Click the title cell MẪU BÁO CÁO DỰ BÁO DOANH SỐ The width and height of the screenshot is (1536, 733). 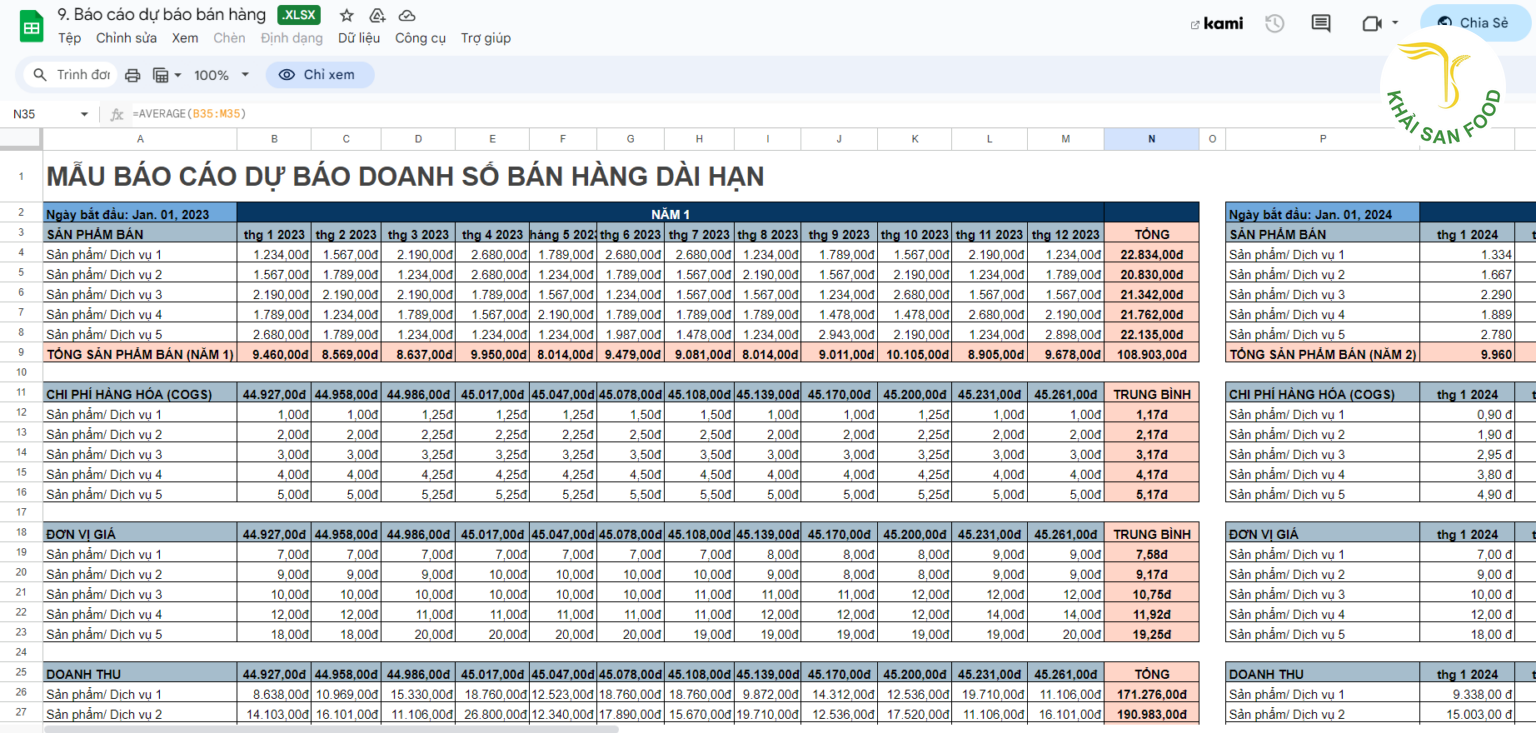[x=405, y=177]
